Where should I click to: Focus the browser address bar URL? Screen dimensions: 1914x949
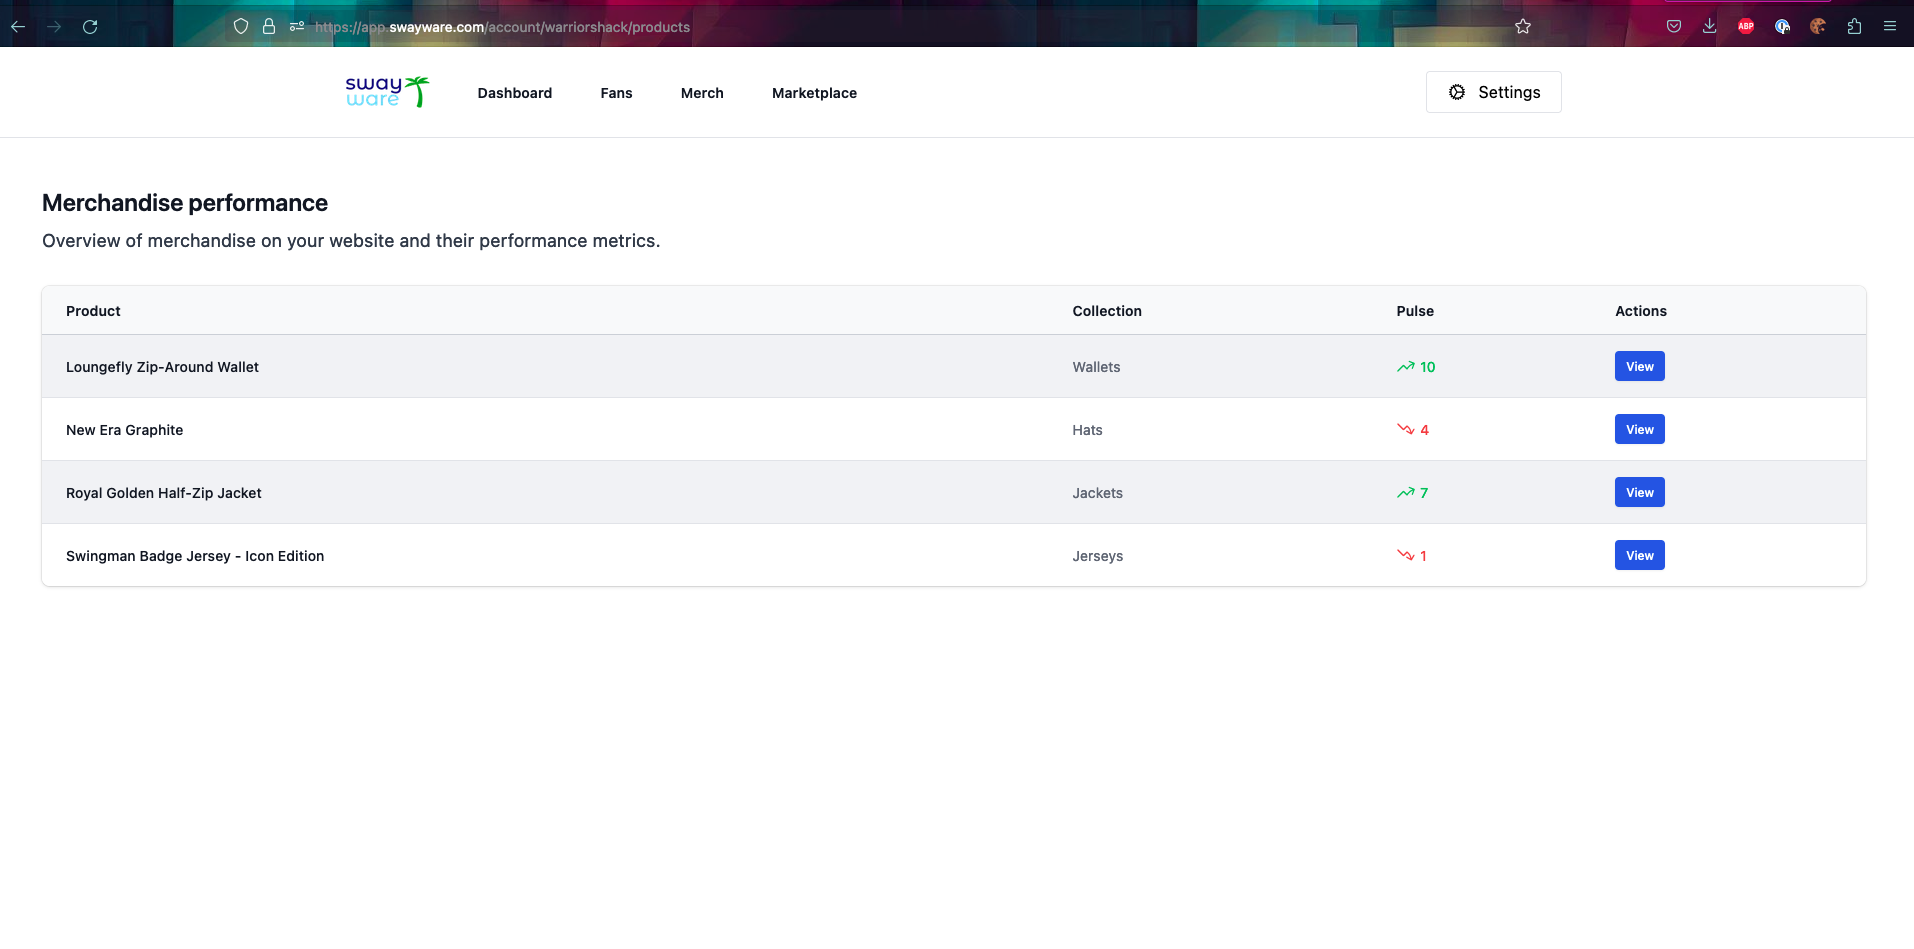[x=502, y=27]
